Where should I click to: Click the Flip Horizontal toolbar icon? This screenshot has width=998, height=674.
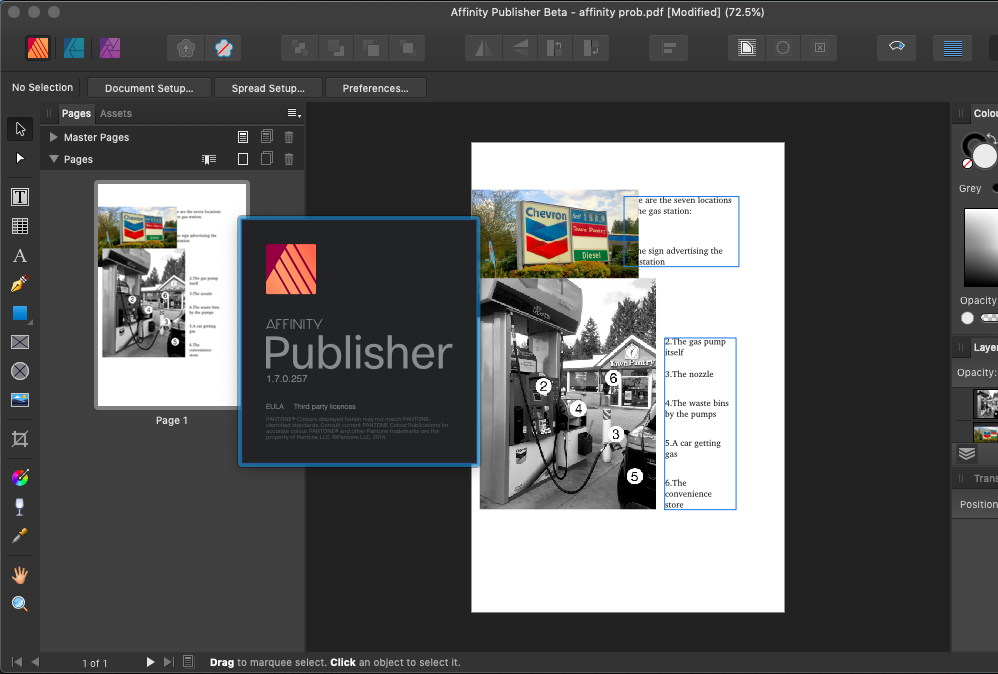(x=483, y=48)
